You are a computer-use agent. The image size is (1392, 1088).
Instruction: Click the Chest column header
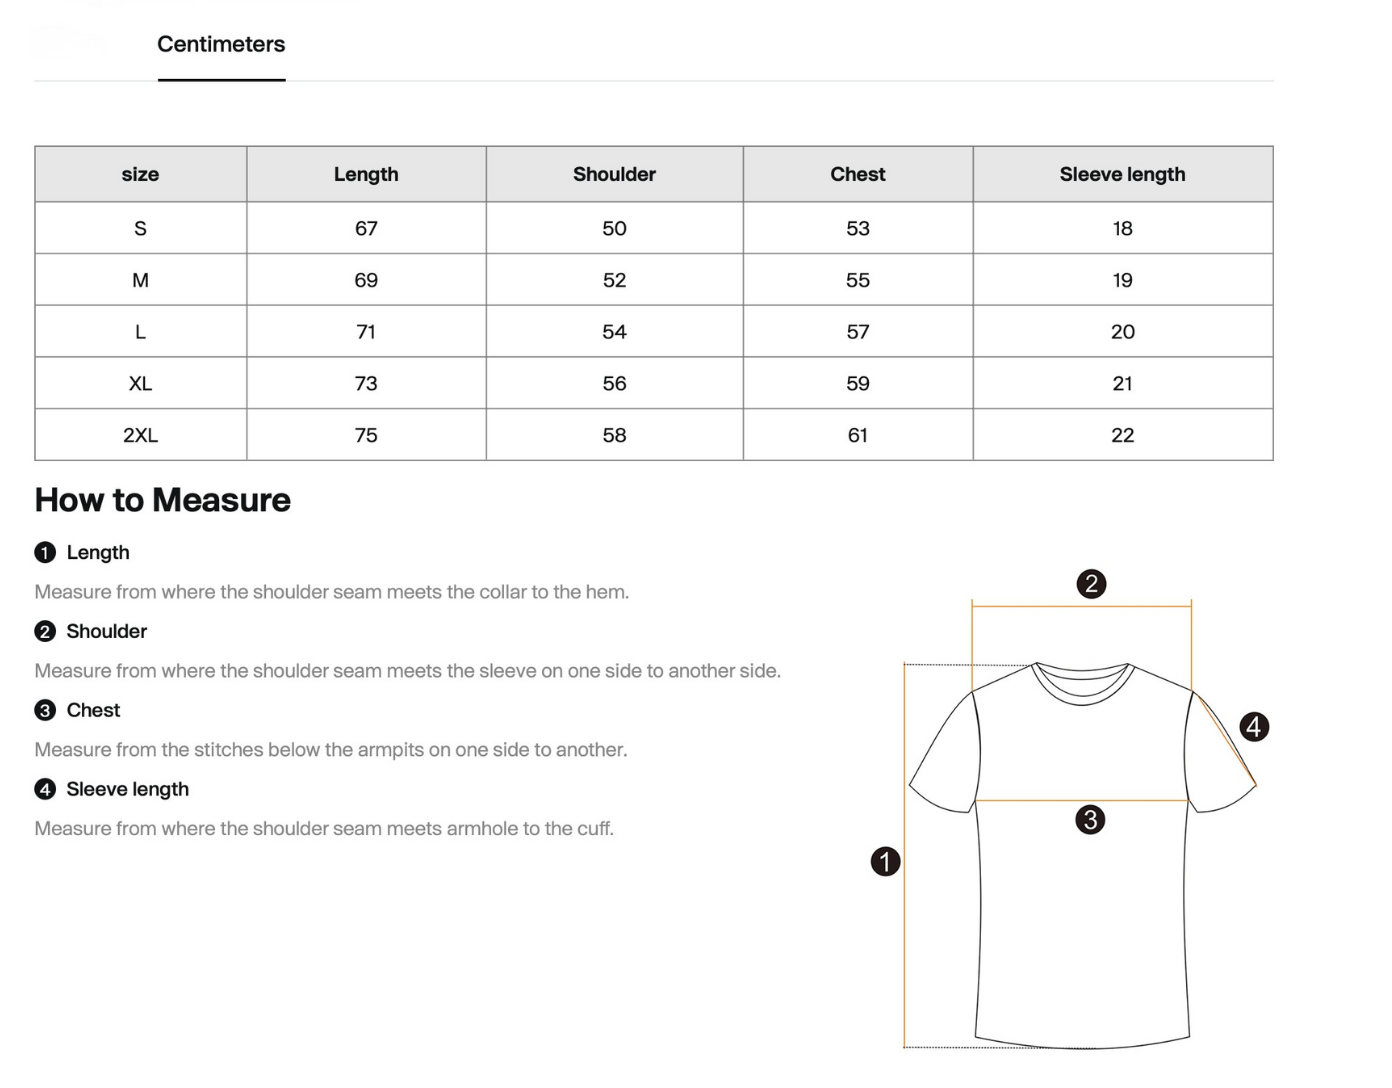[x=857, y=175]
